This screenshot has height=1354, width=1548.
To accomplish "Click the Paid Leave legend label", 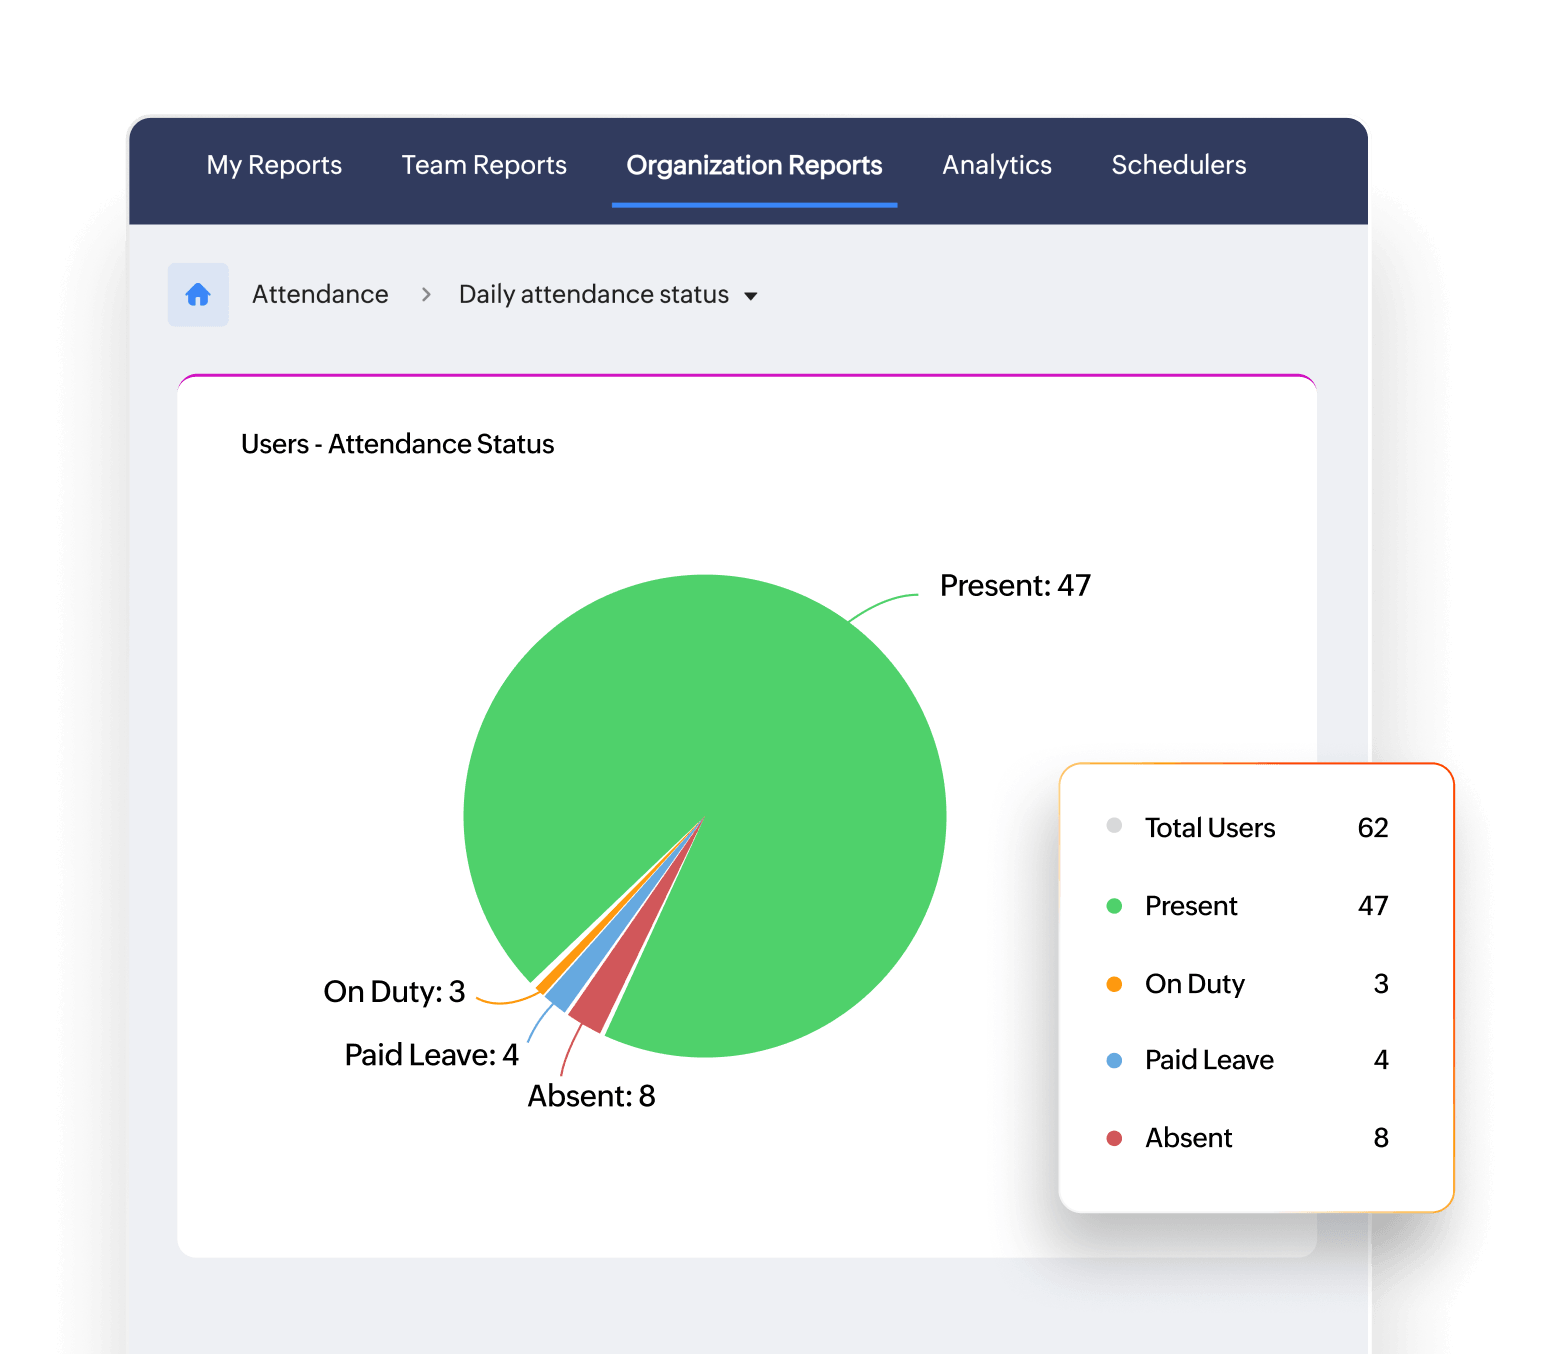I will [x=1209, y=1060].
